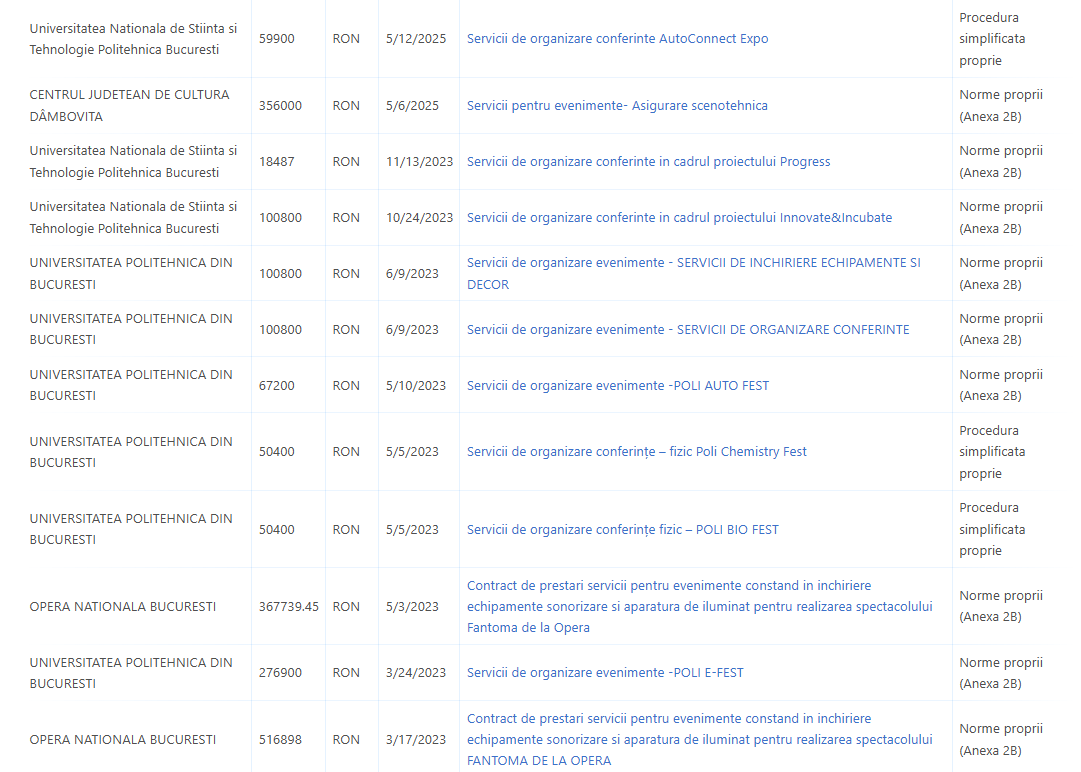Open the link for proiectului Progress conferences
Viewport: 1081px width, 772px height.
tap(648, 161)
